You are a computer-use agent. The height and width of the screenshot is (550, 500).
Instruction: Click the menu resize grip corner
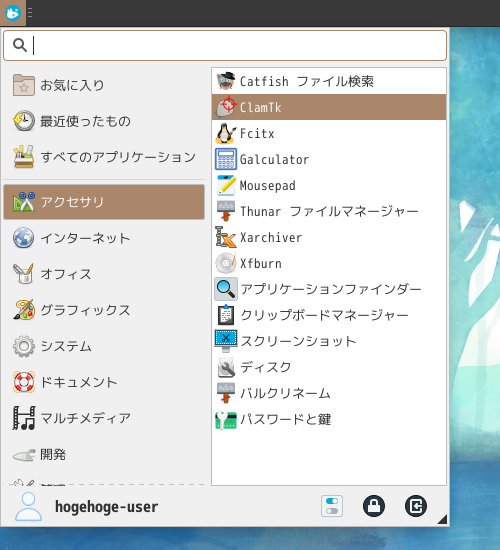443,519
